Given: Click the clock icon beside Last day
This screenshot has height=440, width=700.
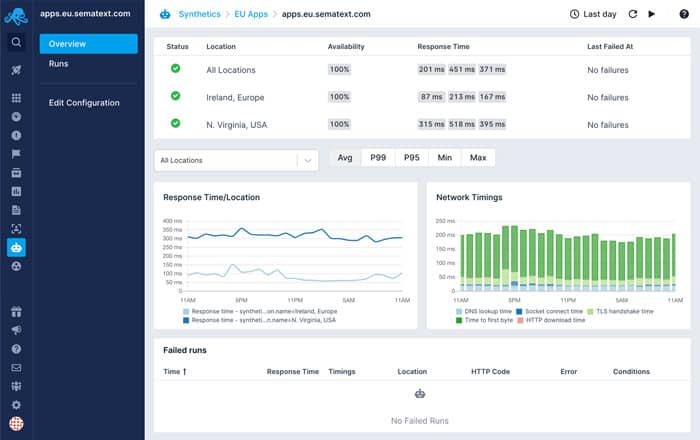Looking at the screenshot, I should [x=574, y=14].
